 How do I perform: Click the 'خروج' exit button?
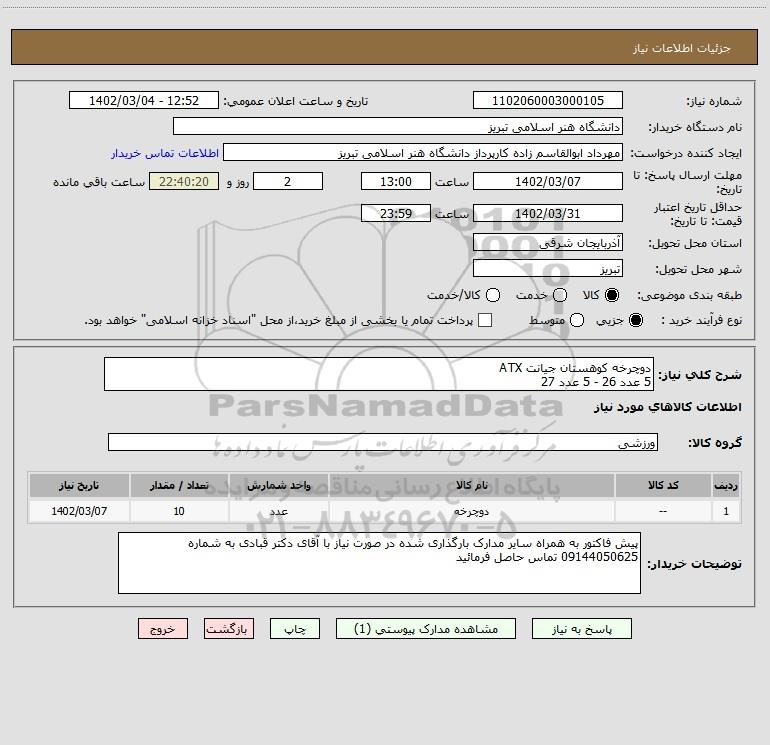tap(163, 629)
